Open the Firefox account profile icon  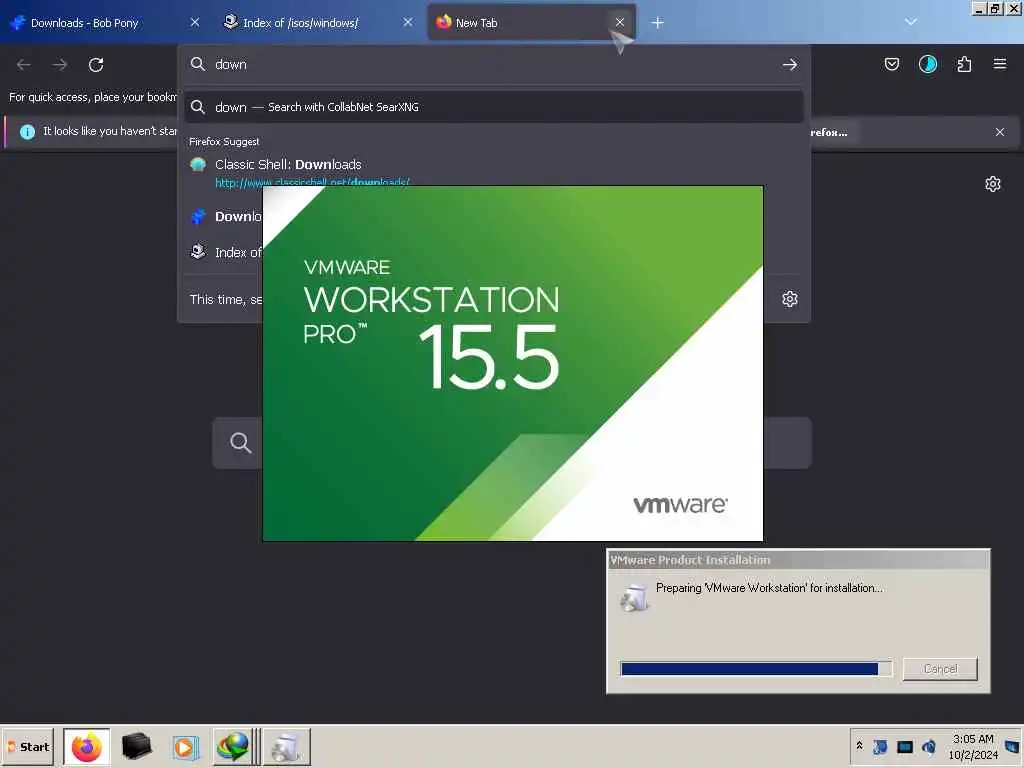click(927, 64)
